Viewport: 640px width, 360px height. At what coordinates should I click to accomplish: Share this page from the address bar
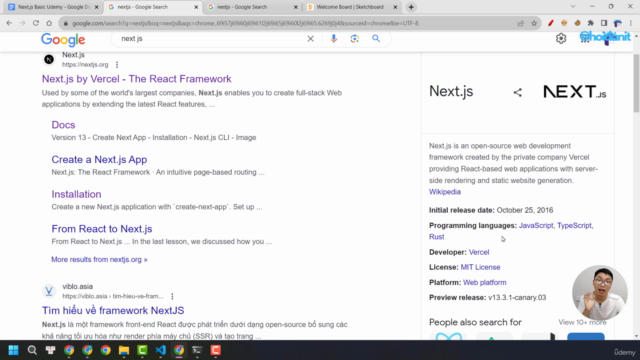tap(520, 23)
